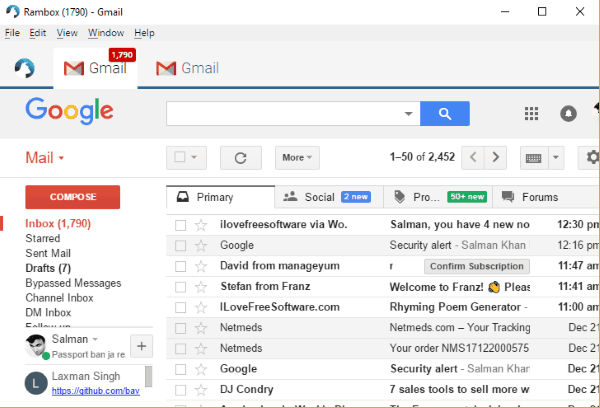Select checkbox for ilovefreesoftware via Wo. email
This screenshot has height=408, width=600.
click(x=181, y=225)
